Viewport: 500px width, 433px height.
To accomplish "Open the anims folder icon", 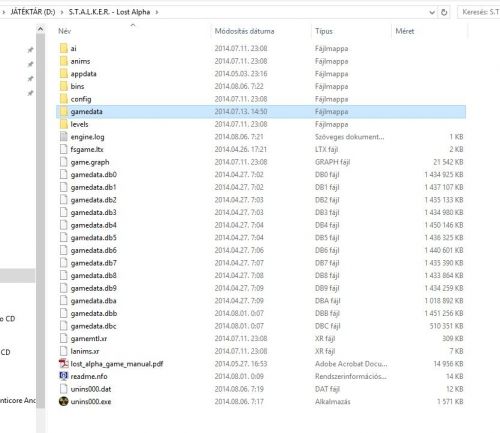I will coord(64,61).
